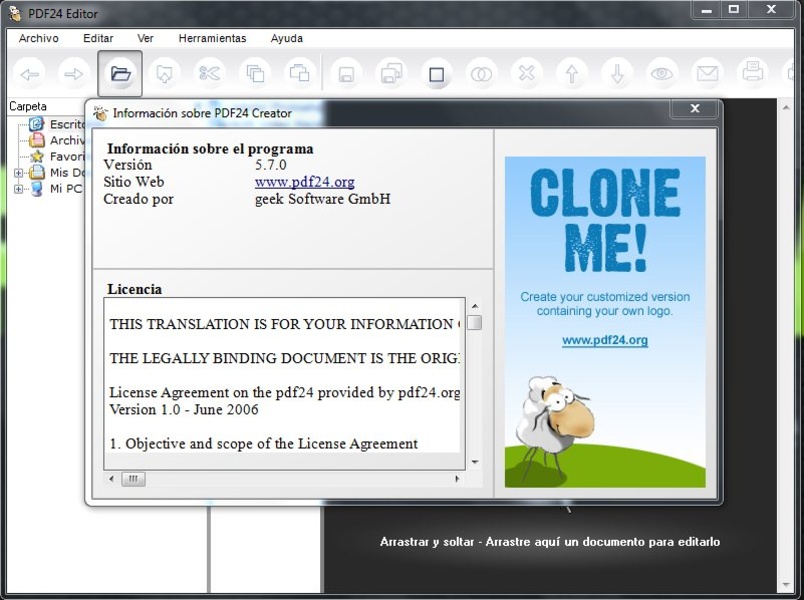Viewport: 804px width, 600px height.
Task: Click the import document toolbar icon
Action: (x=165, y=74)
